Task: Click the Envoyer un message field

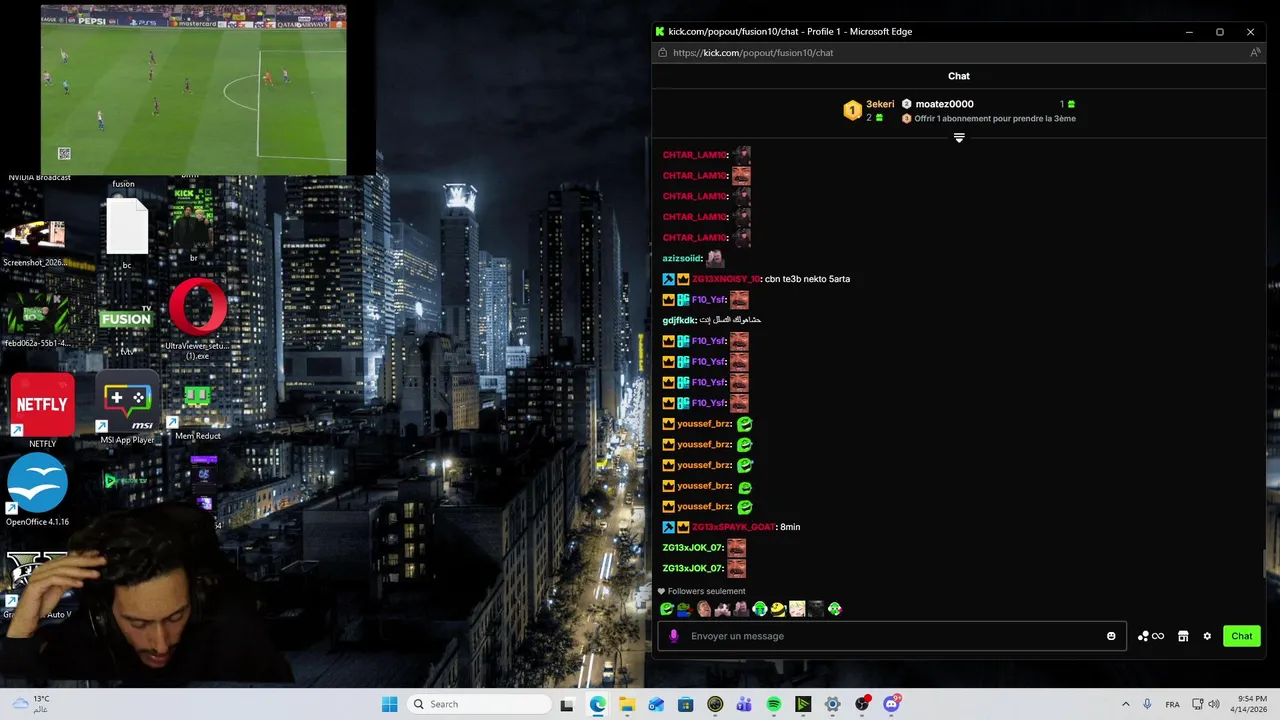Action: (892, 636)
